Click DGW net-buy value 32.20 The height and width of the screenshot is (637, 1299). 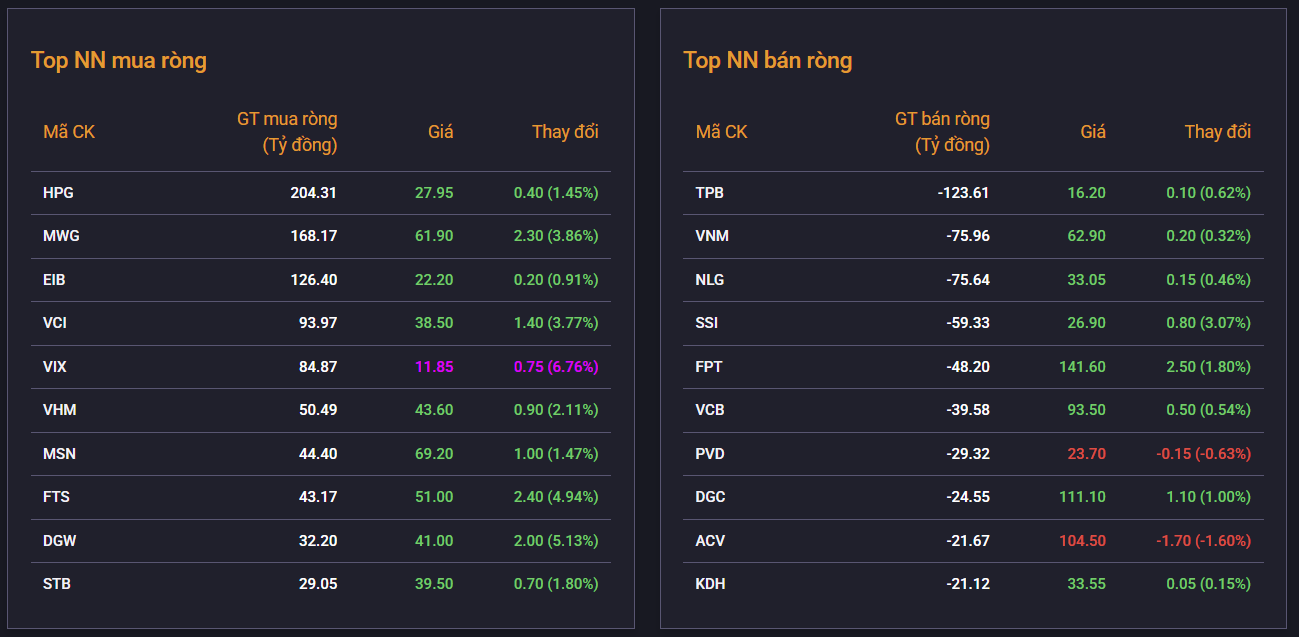point(318,541)
